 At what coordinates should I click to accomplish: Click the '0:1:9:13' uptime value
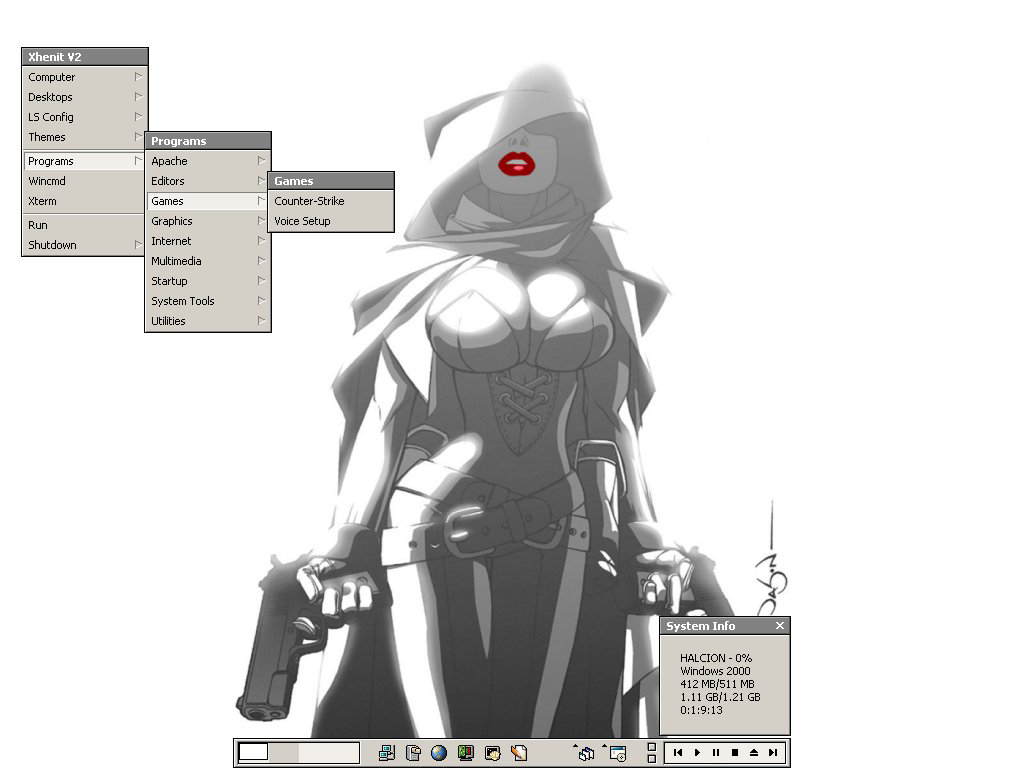701,710
